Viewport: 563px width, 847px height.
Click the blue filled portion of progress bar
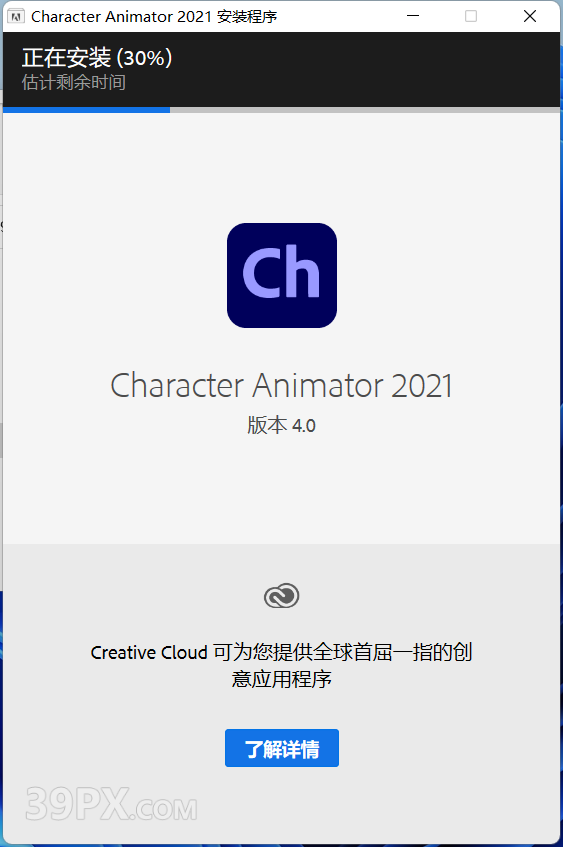[x=86, y=110]
